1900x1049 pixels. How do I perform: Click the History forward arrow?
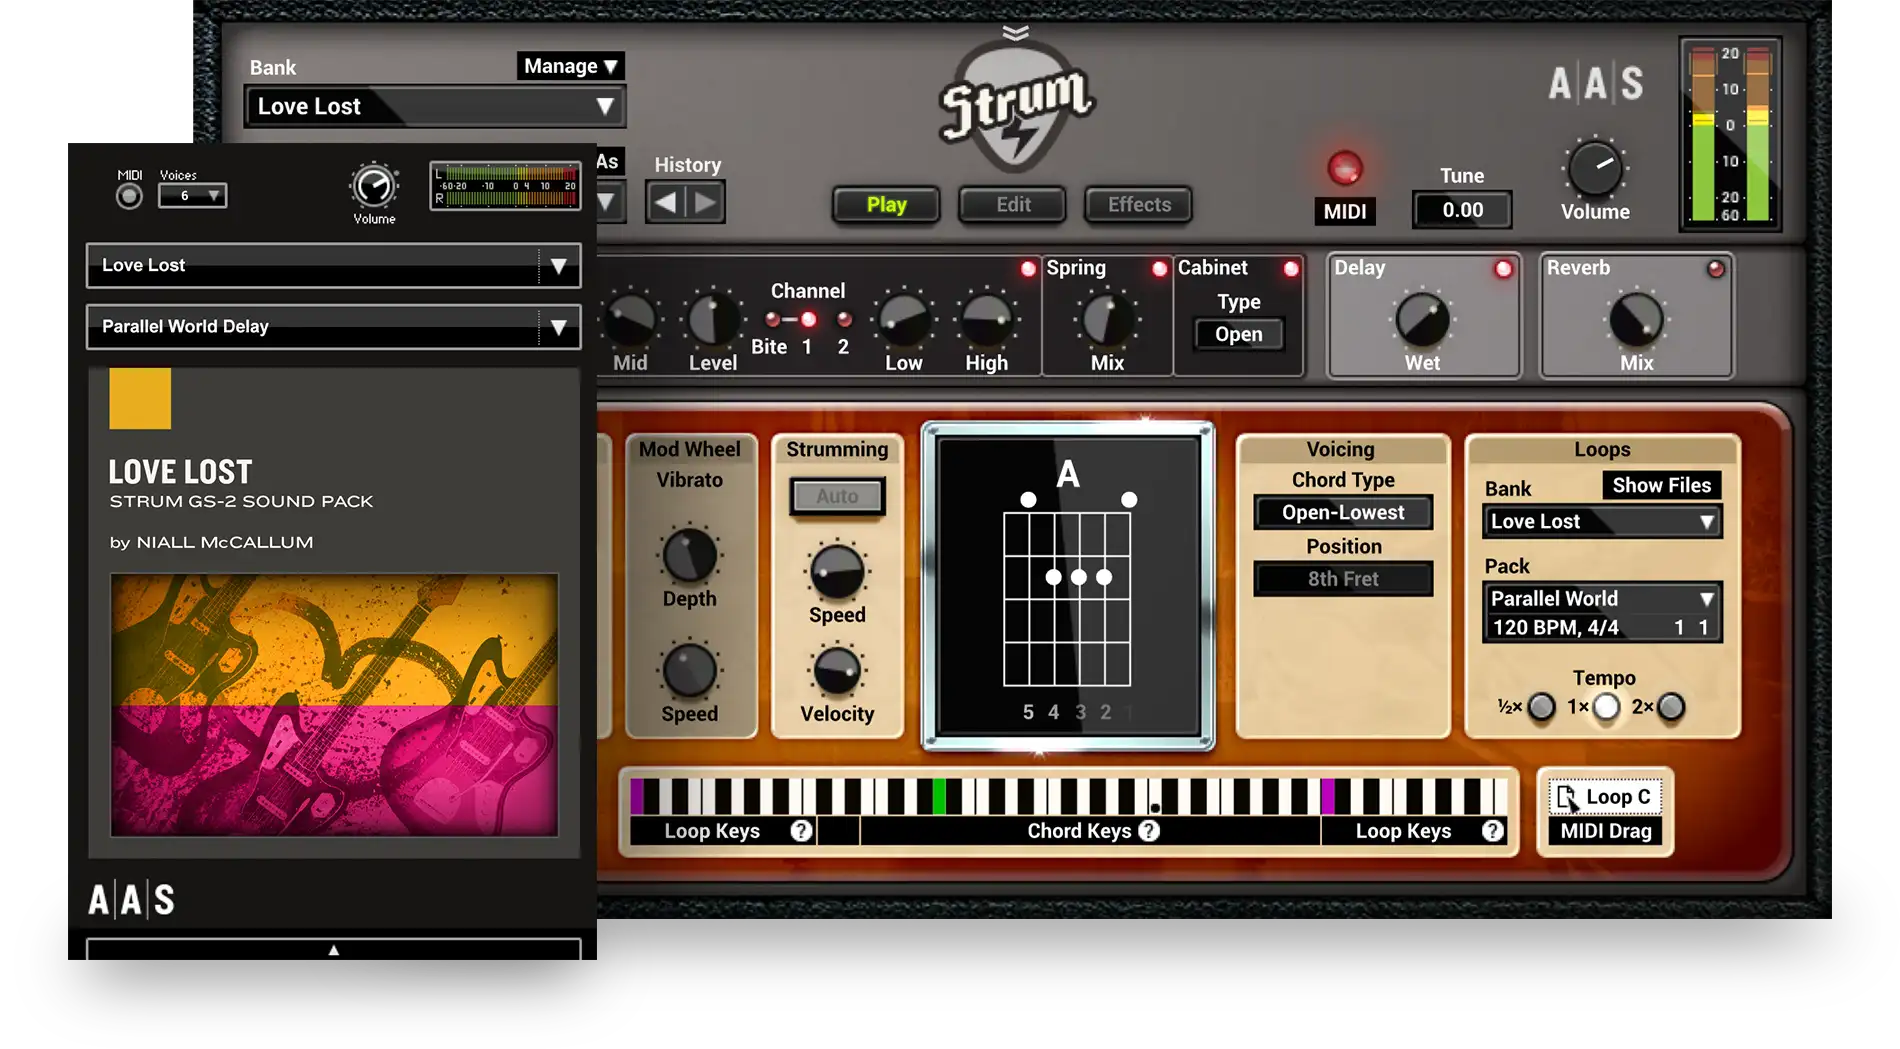tap(706, 203)
